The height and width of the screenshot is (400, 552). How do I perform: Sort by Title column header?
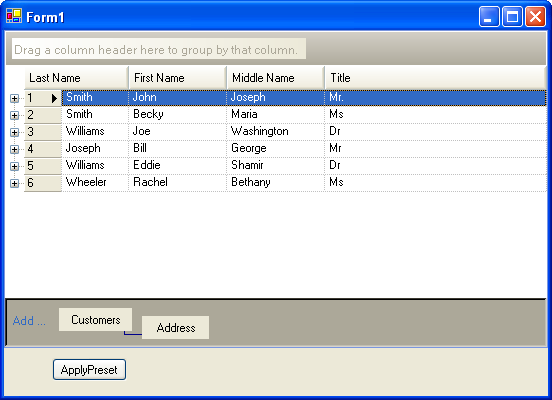435,78
